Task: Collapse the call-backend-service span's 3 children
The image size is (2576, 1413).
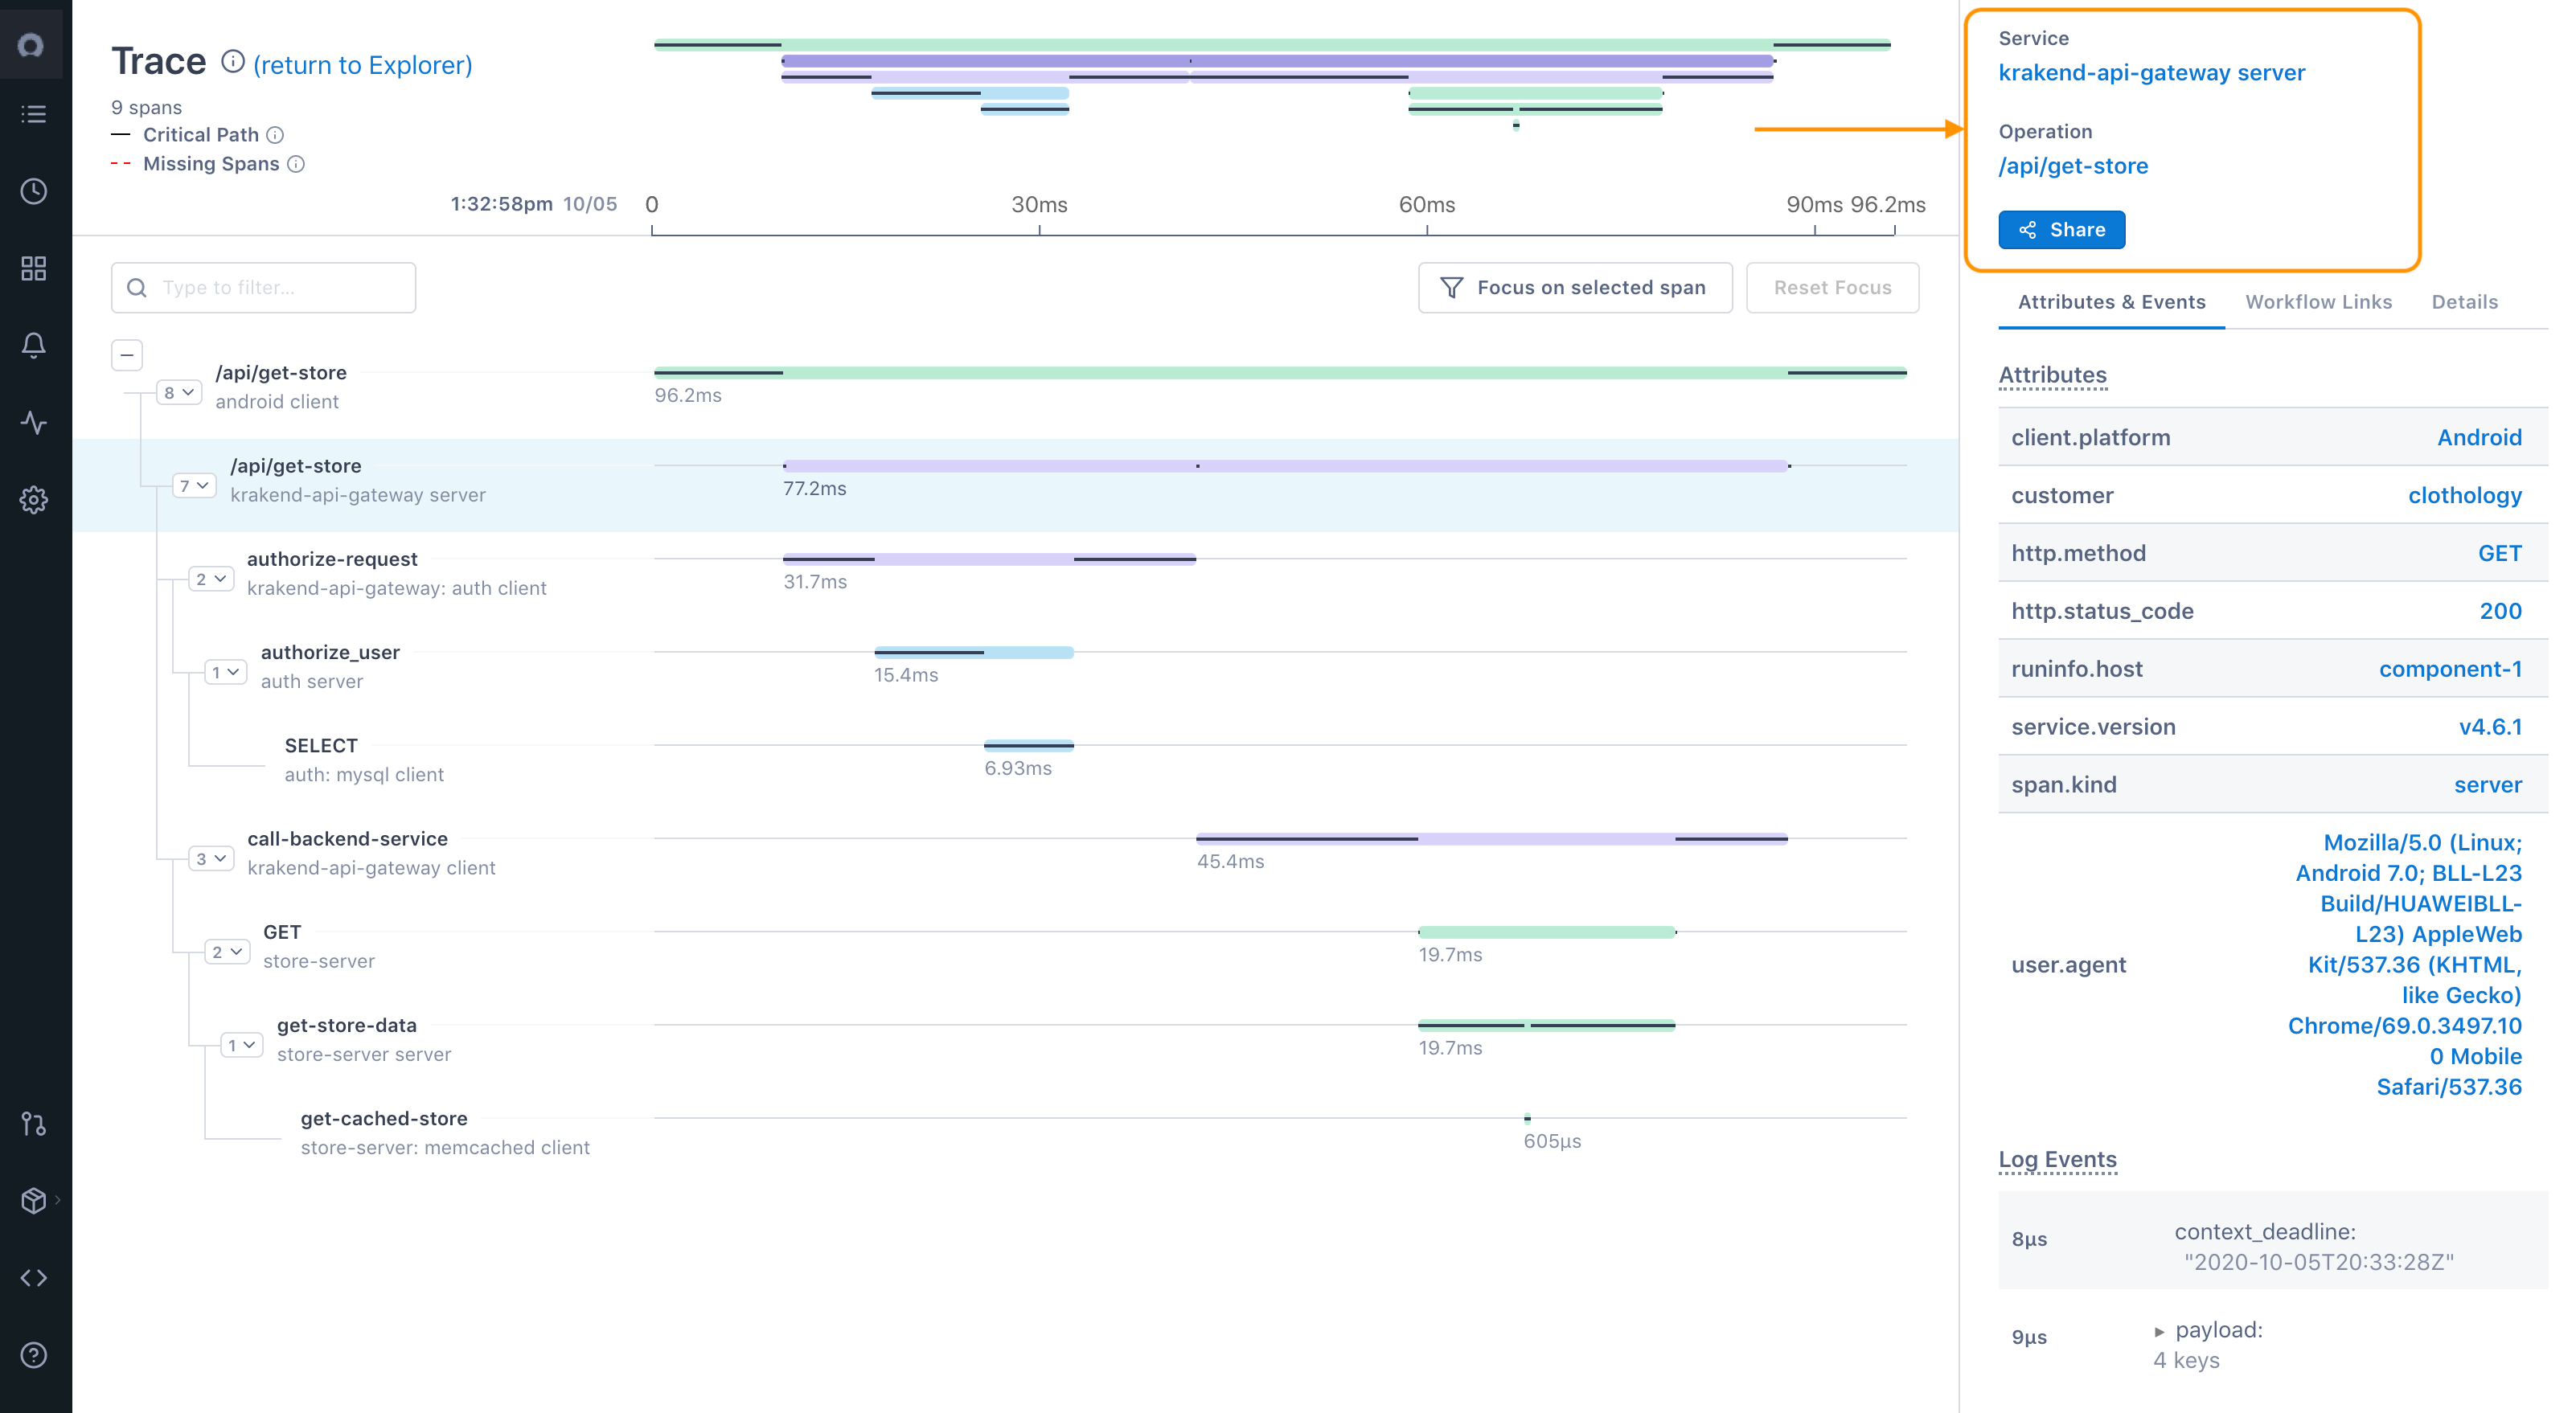Action: 211,859
